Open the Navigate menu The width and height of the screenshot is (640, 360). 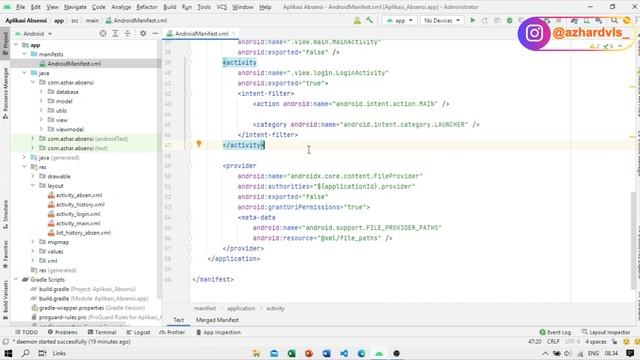click(x=75, y=7)
